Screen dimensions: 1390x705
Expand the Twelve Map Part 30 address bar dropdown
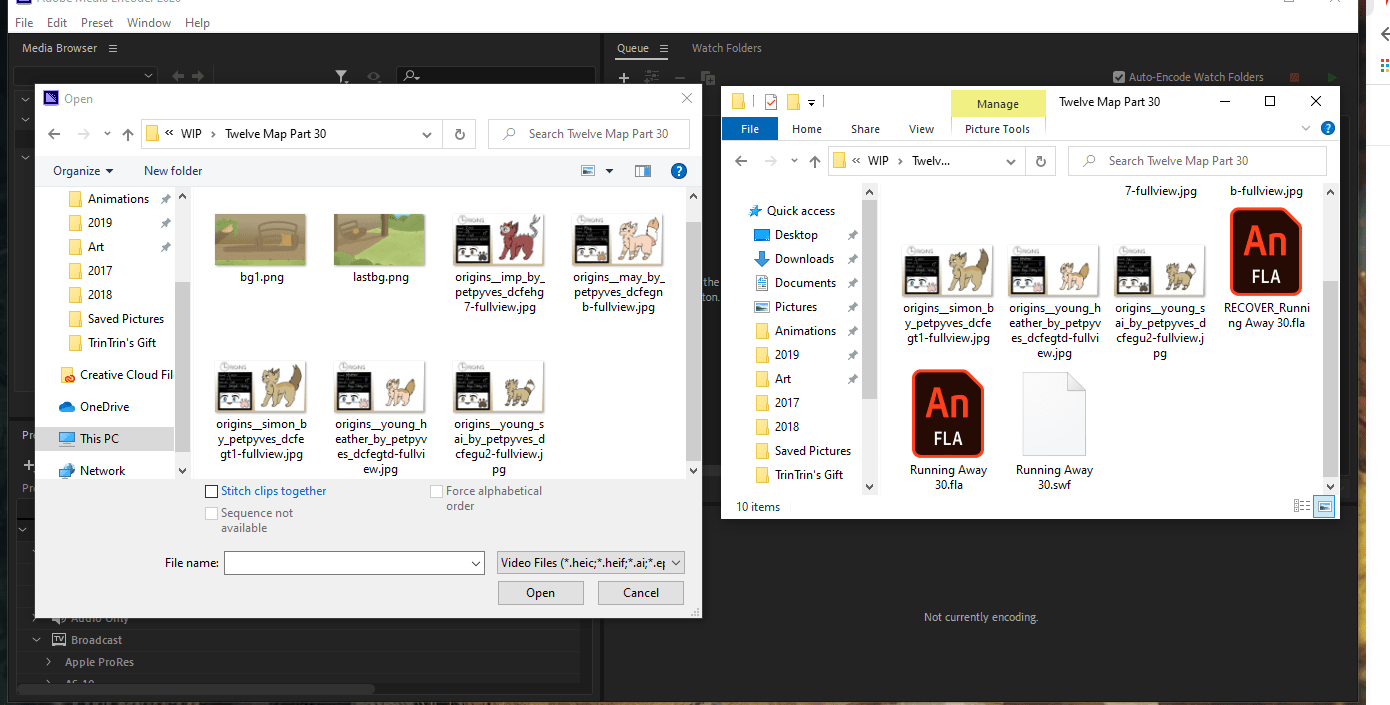pyautogui.click(x=427, y=133)
